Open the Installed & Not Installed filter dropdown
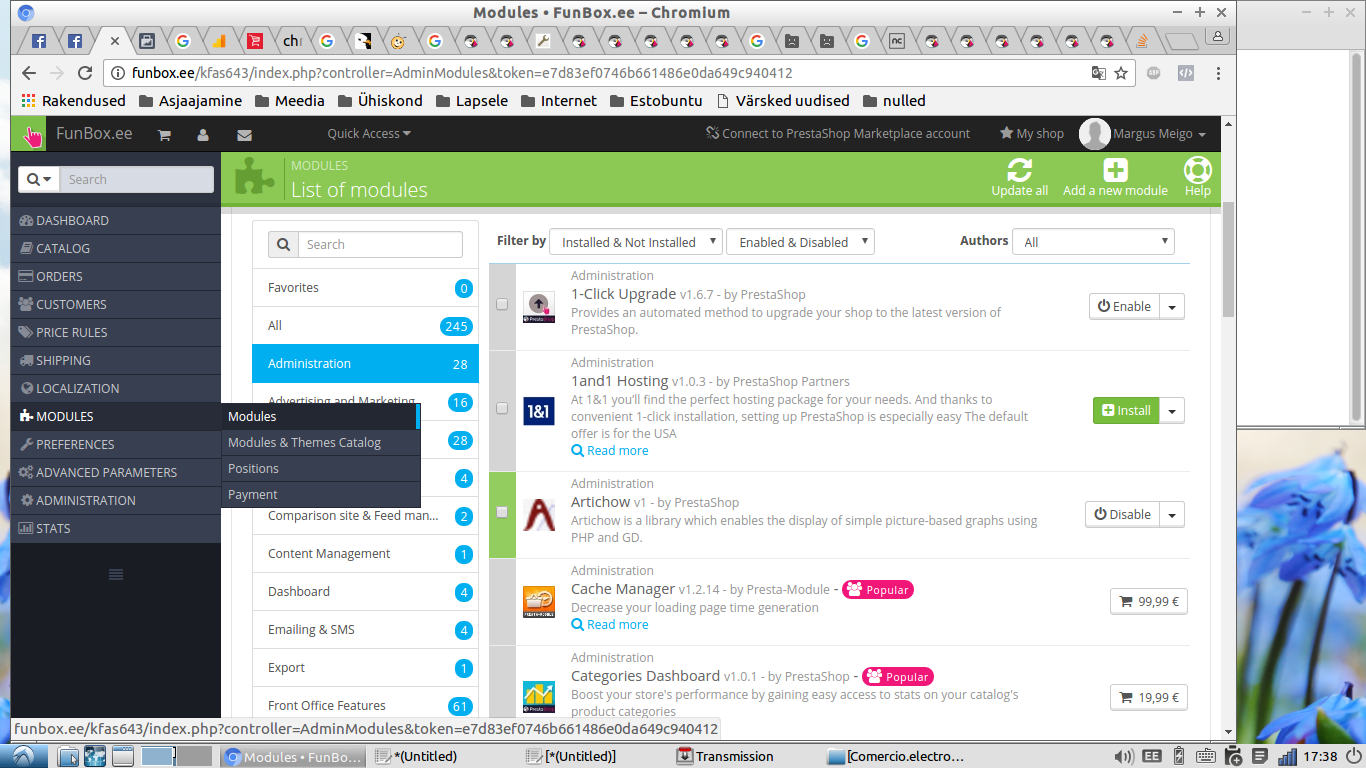The height and width of the screenshot is (768, 1366). (x=636, y=242)
